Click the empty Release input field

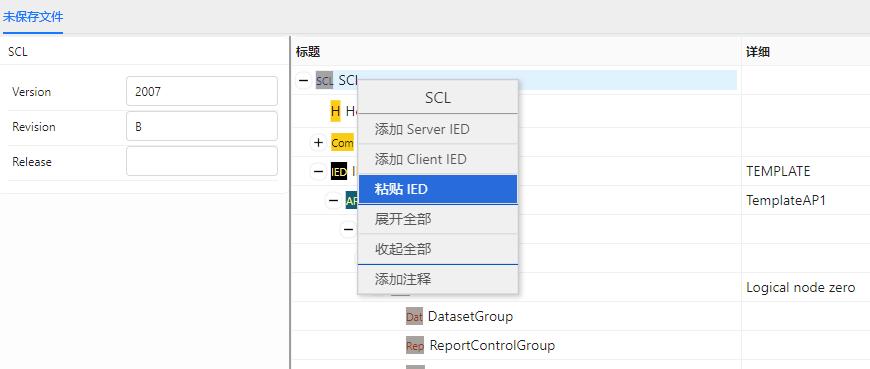coord(202,161)
